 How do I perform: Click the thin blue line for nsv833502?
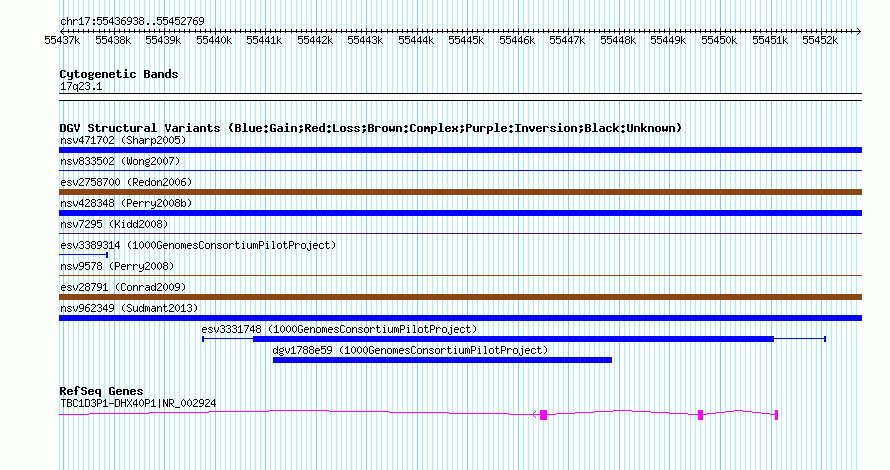[460, 170]
